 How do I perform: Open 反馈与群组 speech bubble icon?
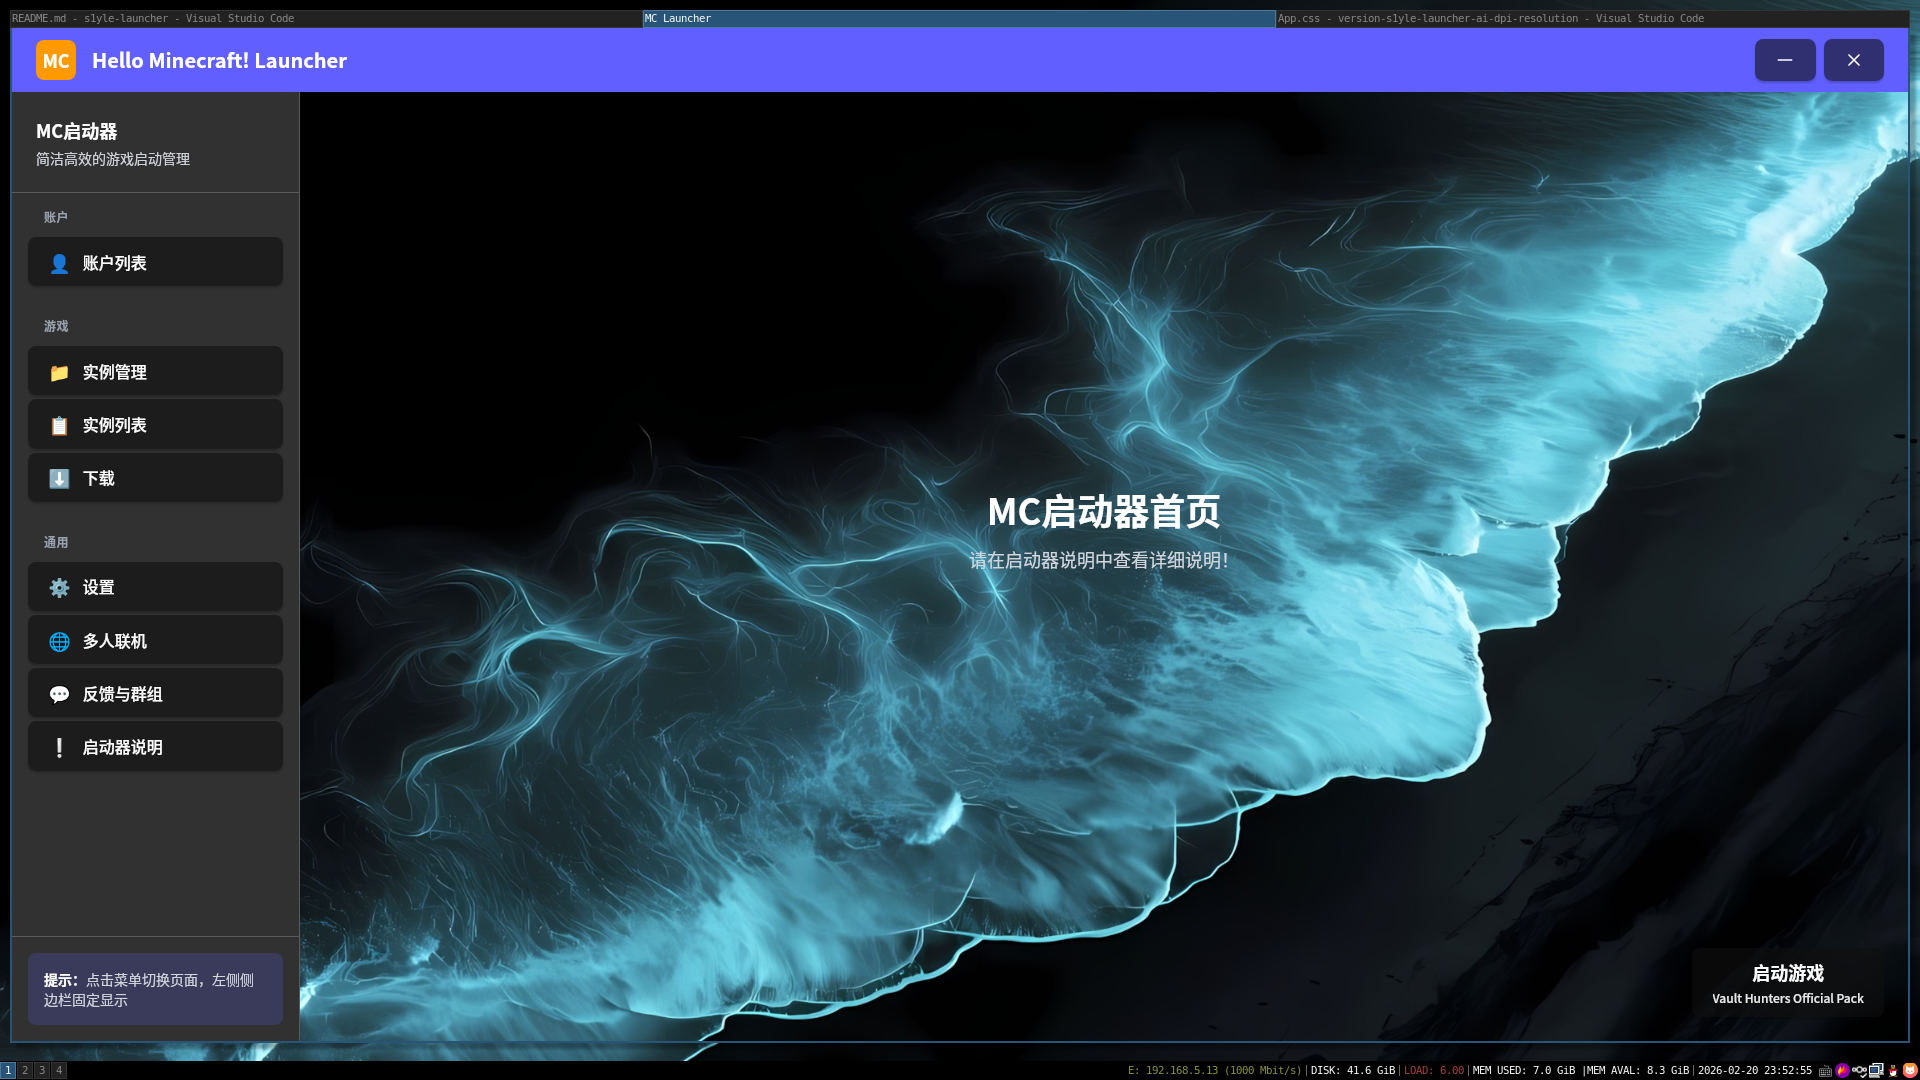[59, 694]
